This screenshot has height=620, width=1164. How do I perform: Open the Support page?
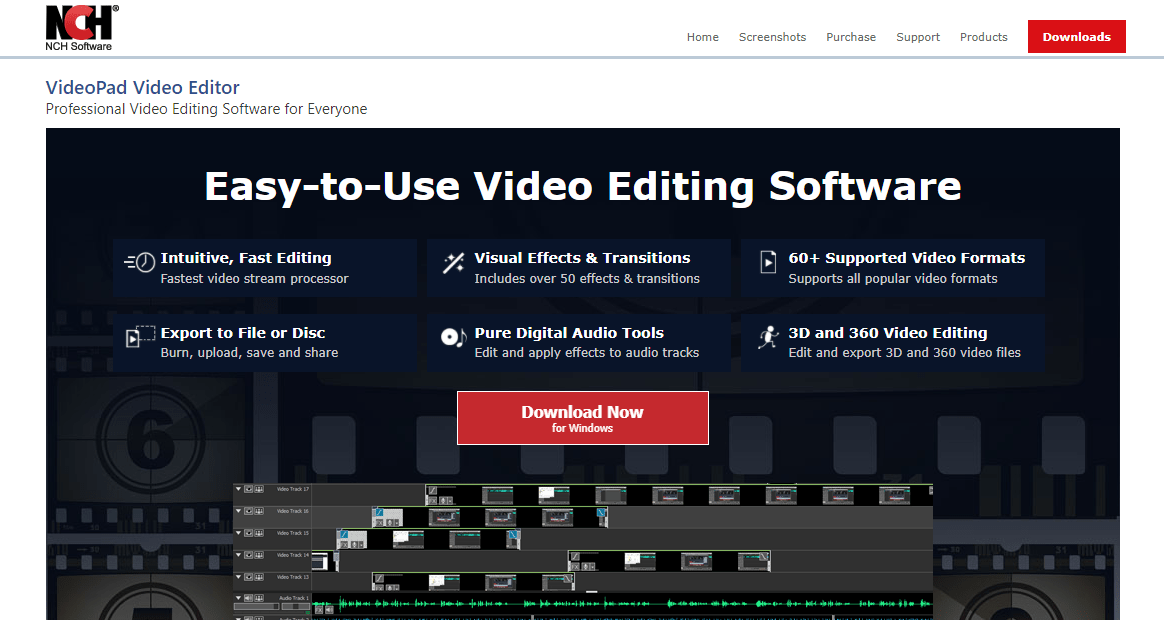pos(918,37)
